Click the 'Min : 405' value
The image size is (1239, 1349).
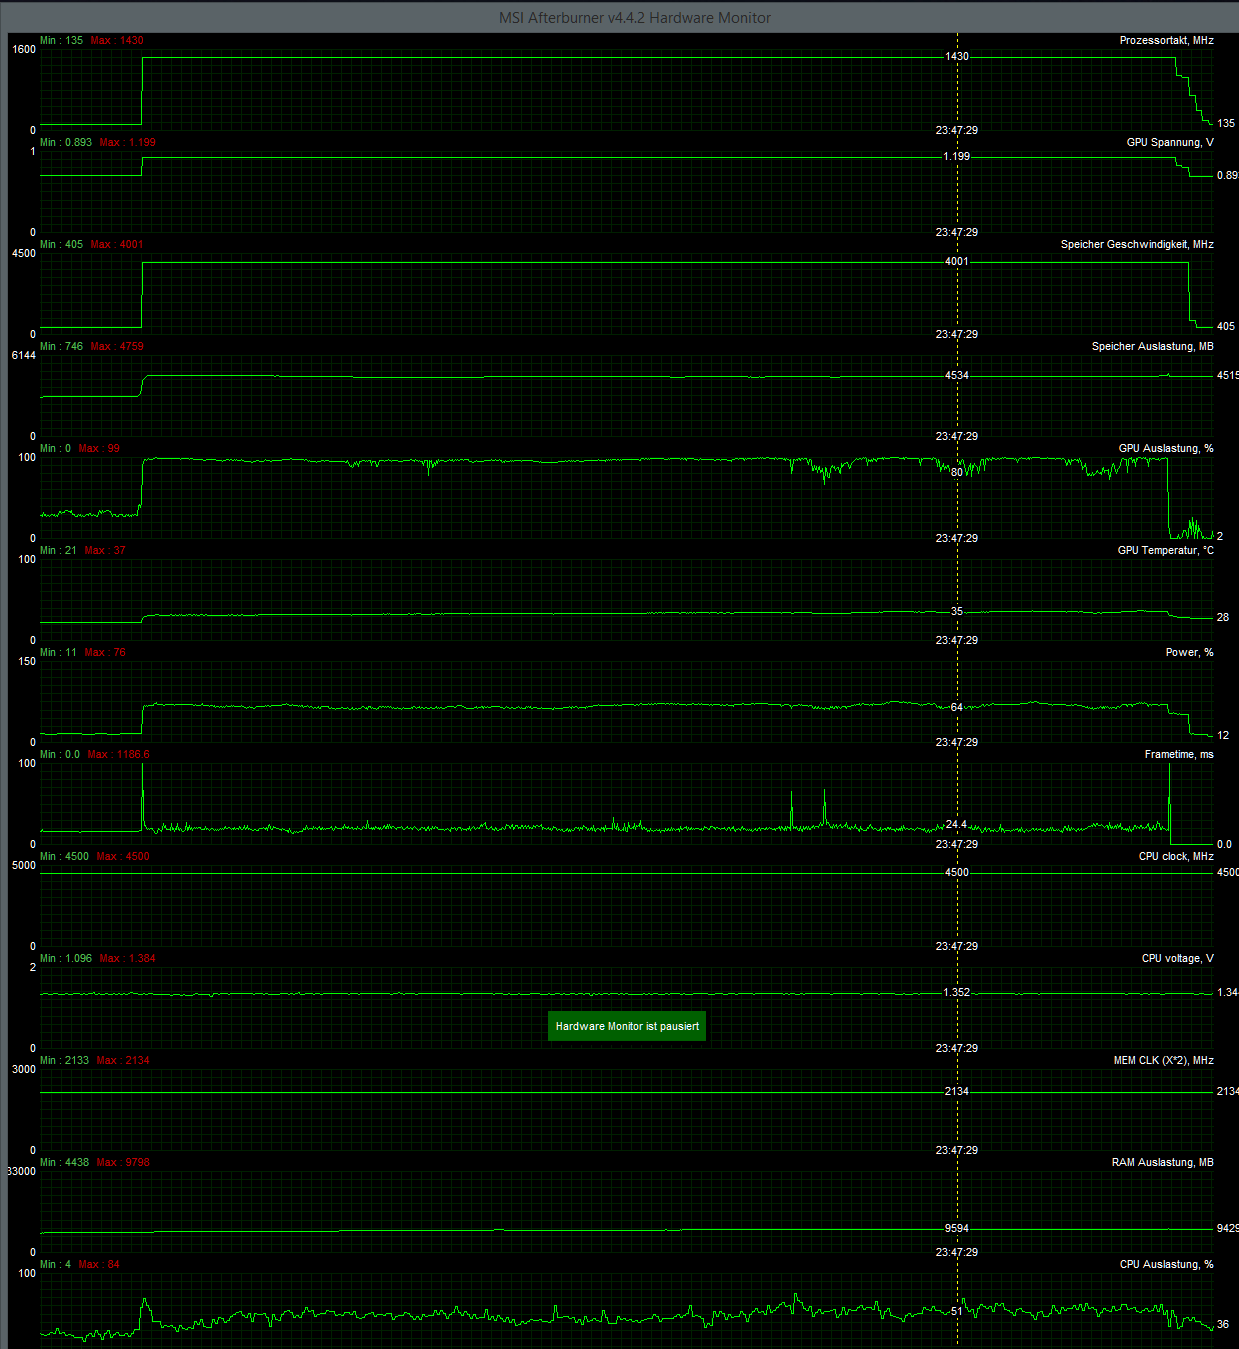[x=61, y=245]
